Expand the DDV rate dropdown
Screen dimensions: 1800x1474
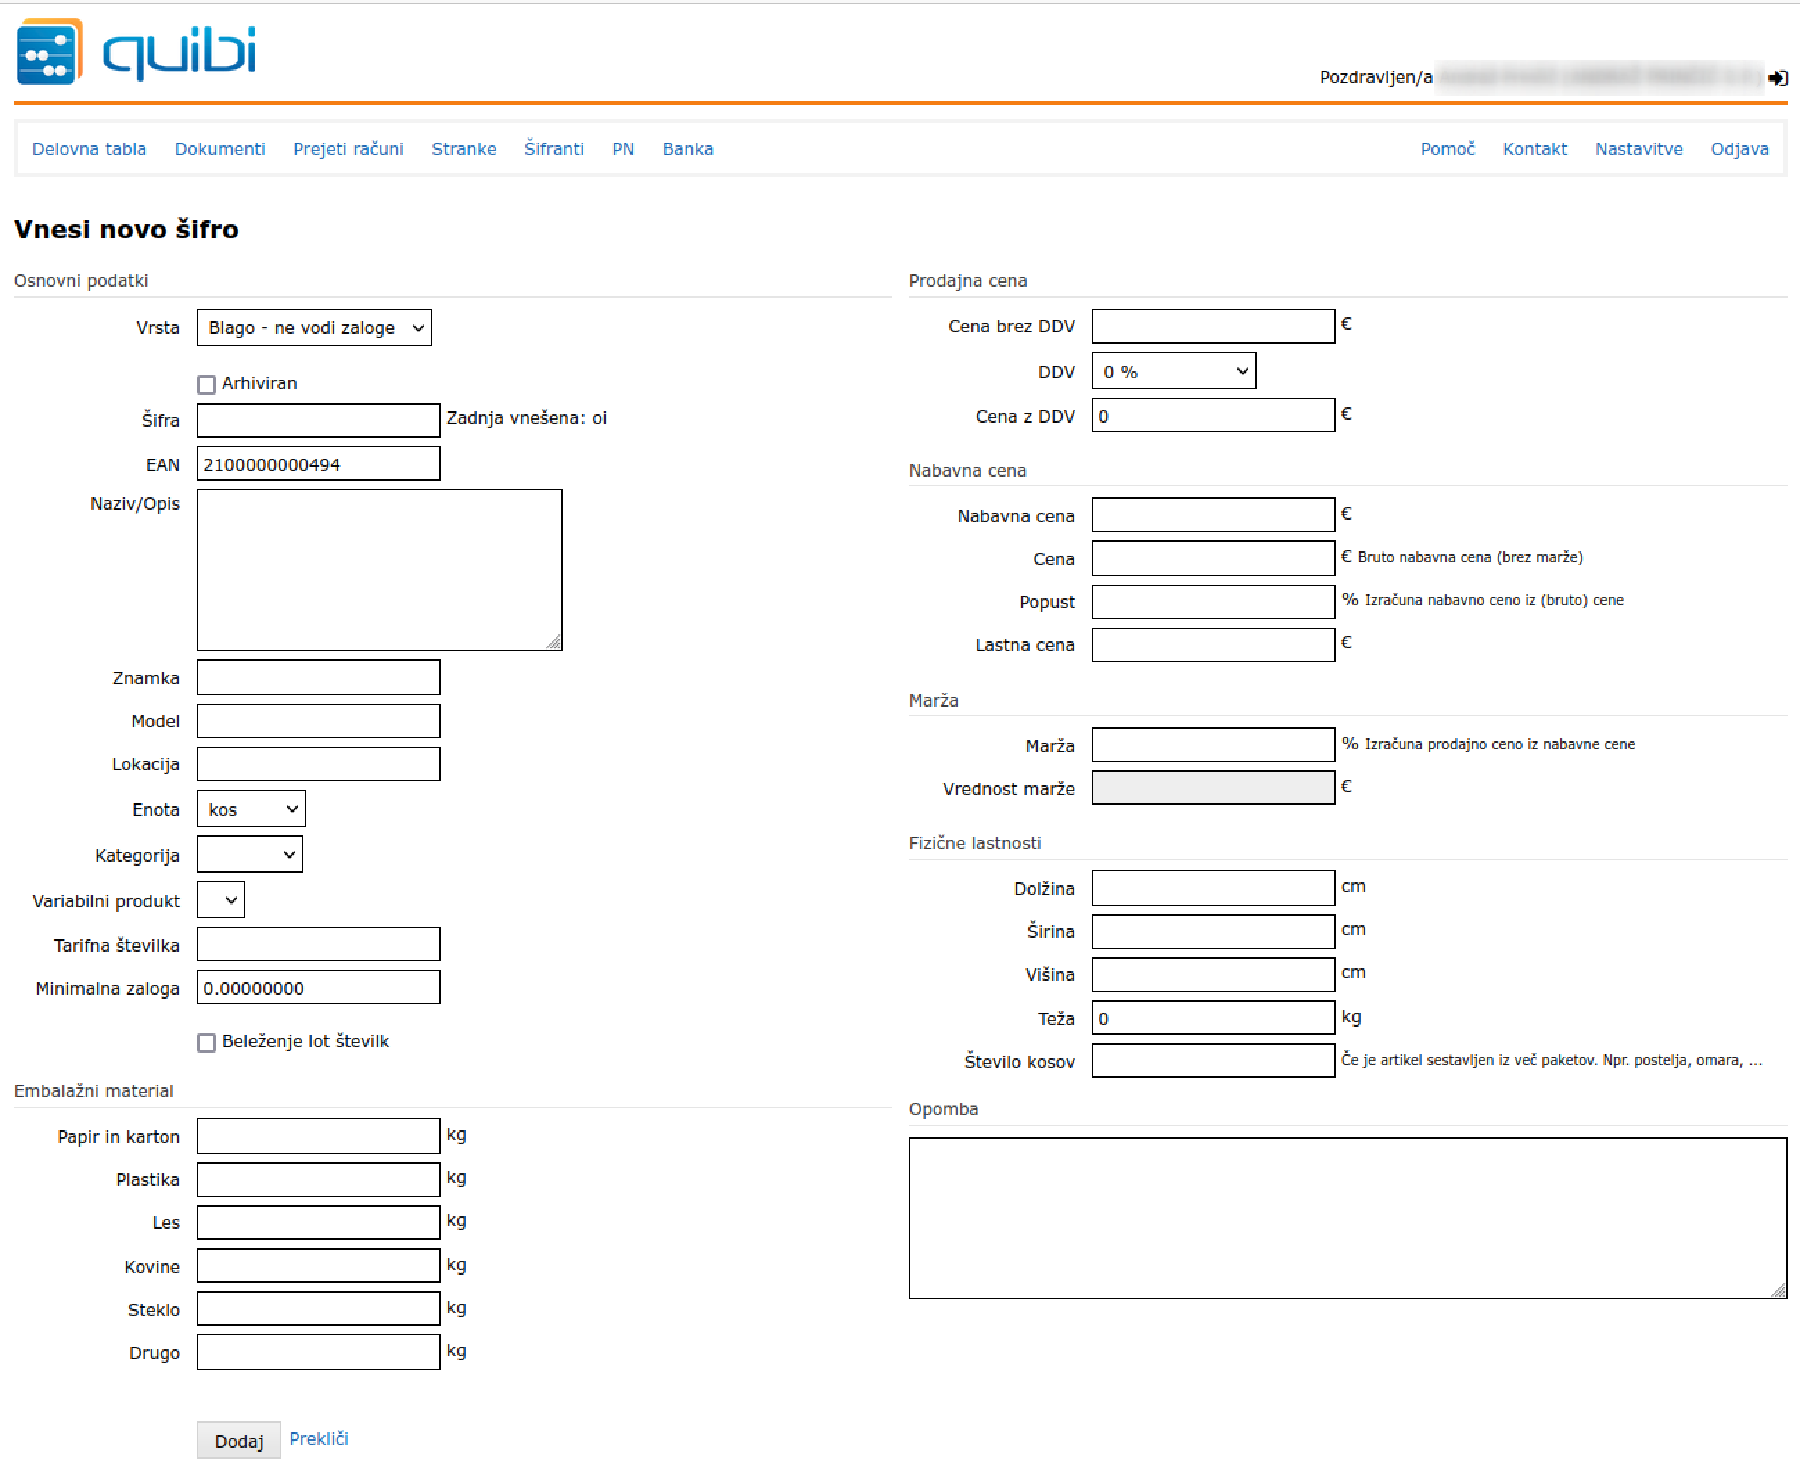pos(1173,372)
